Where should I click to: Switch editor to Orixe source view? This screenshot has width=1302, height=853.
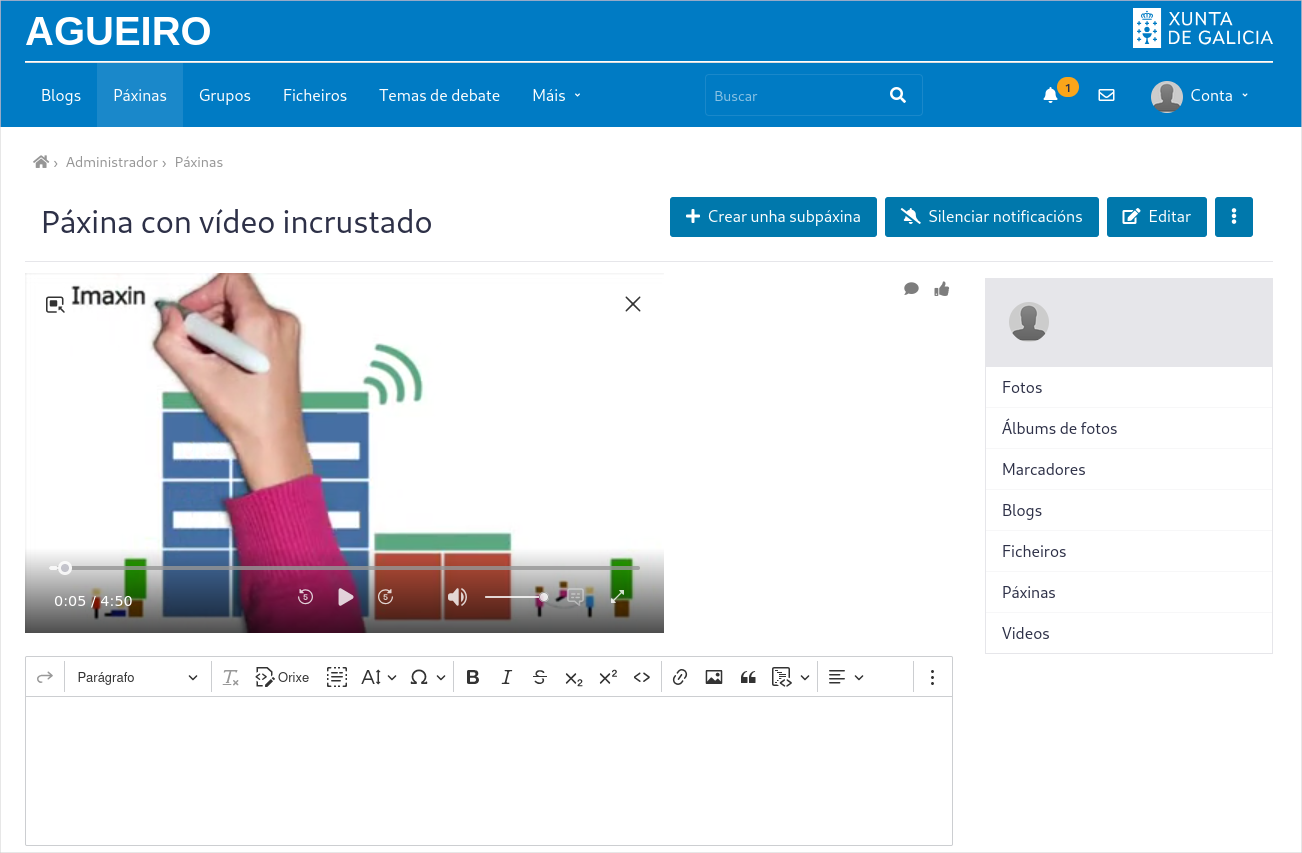tap(282, 677)
